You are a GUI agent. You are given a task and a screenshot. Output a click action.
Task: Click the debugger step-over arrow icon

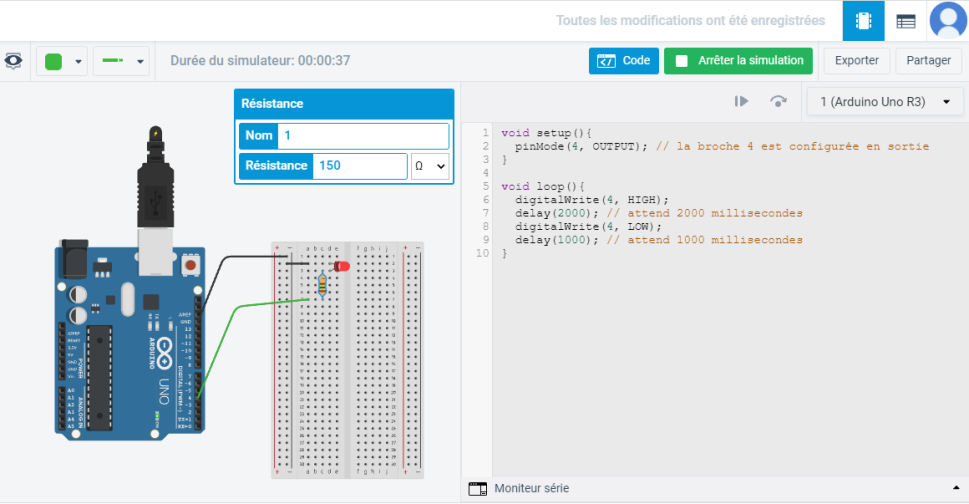[x=778, y=101]
